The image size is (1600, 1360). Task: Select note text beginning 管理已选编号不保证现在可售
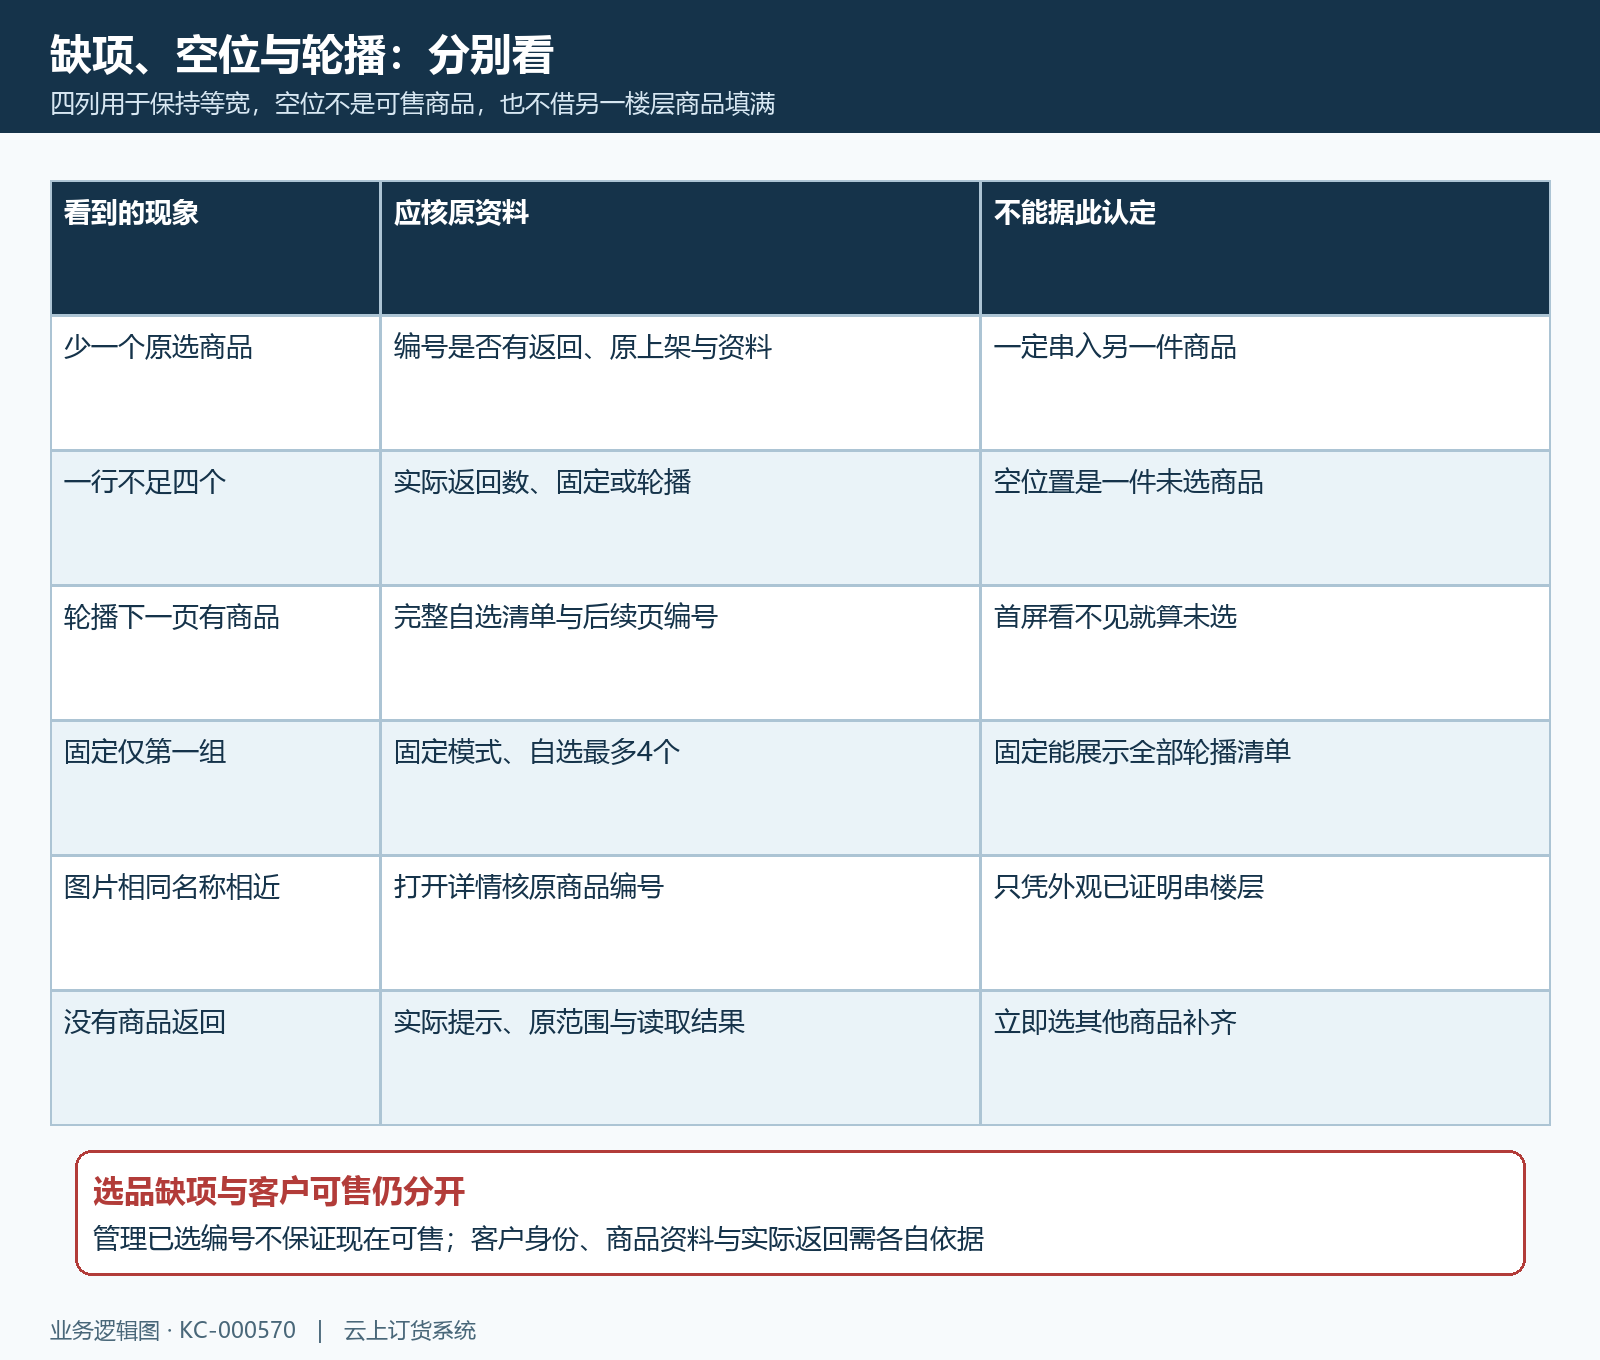pos(538,1239)
